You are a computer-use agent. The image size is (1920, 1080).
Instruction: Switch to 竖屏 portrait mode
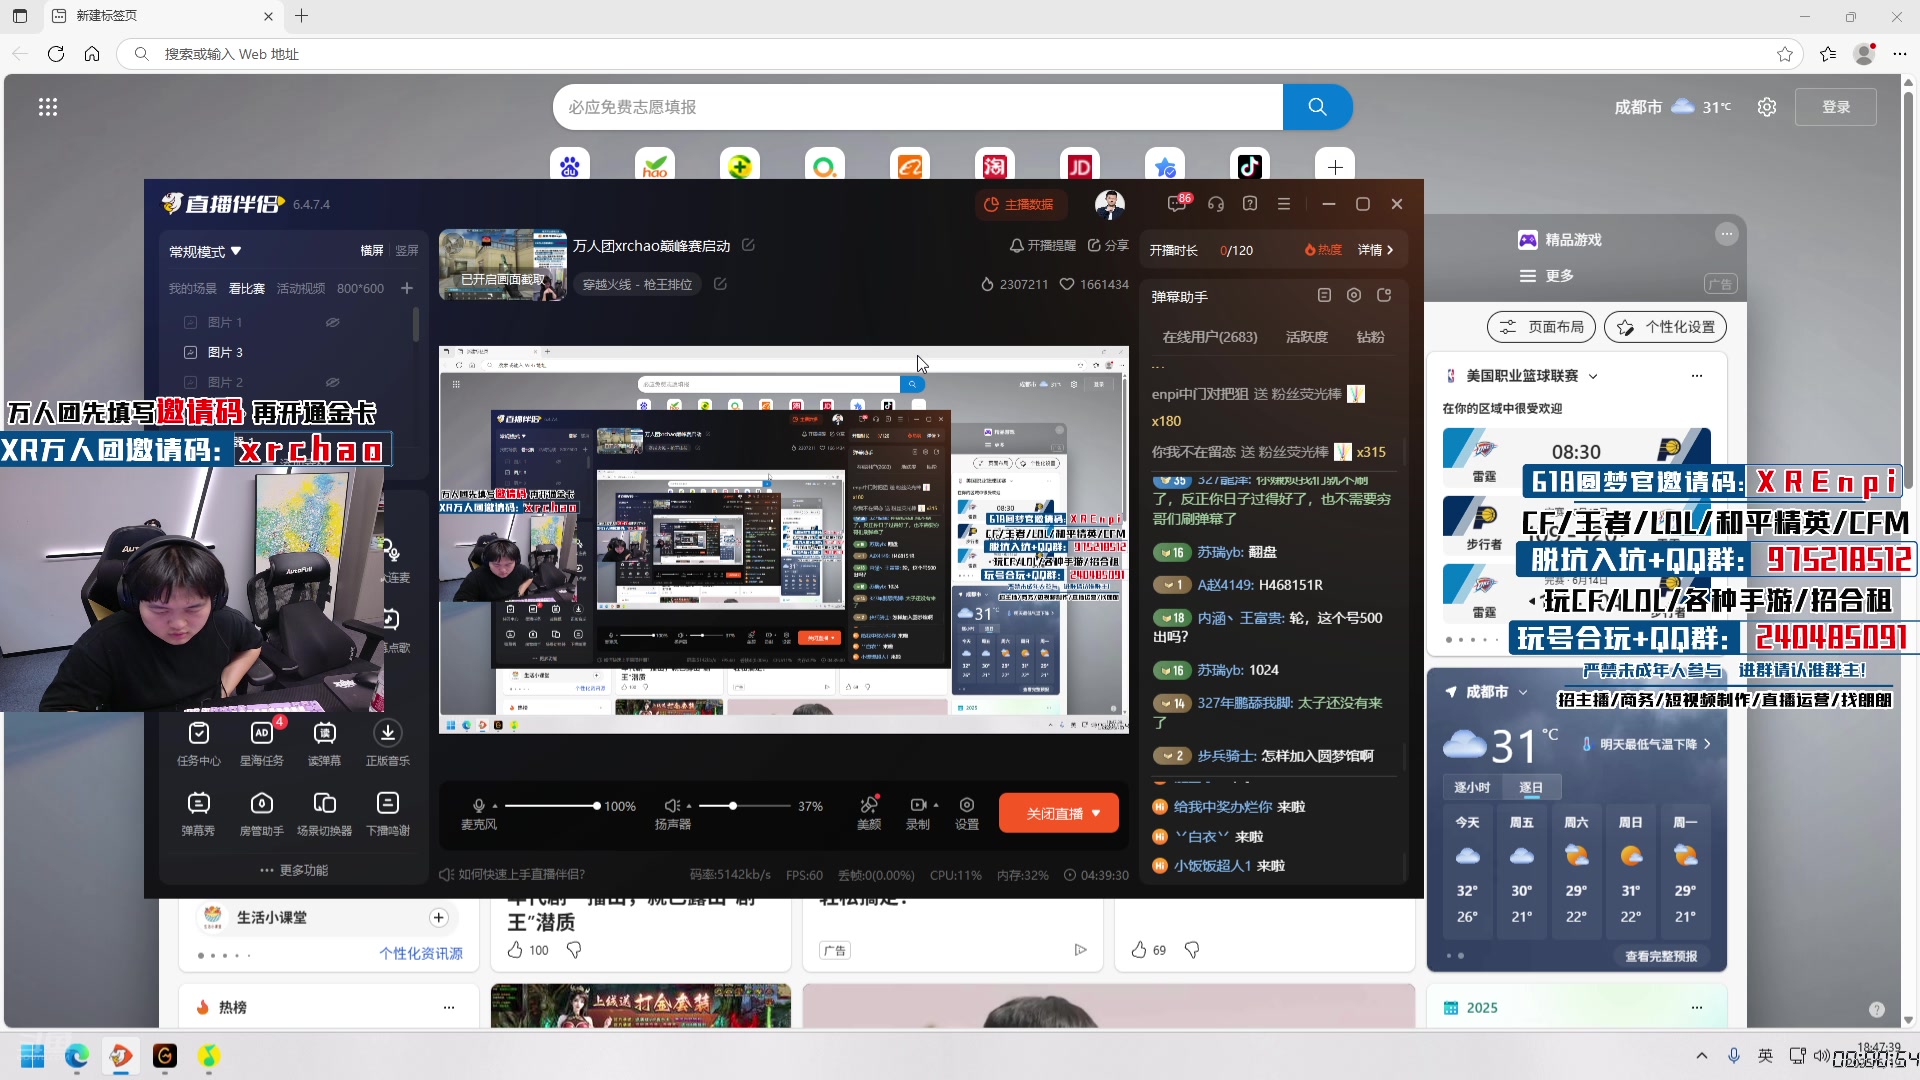pos(407,251)
